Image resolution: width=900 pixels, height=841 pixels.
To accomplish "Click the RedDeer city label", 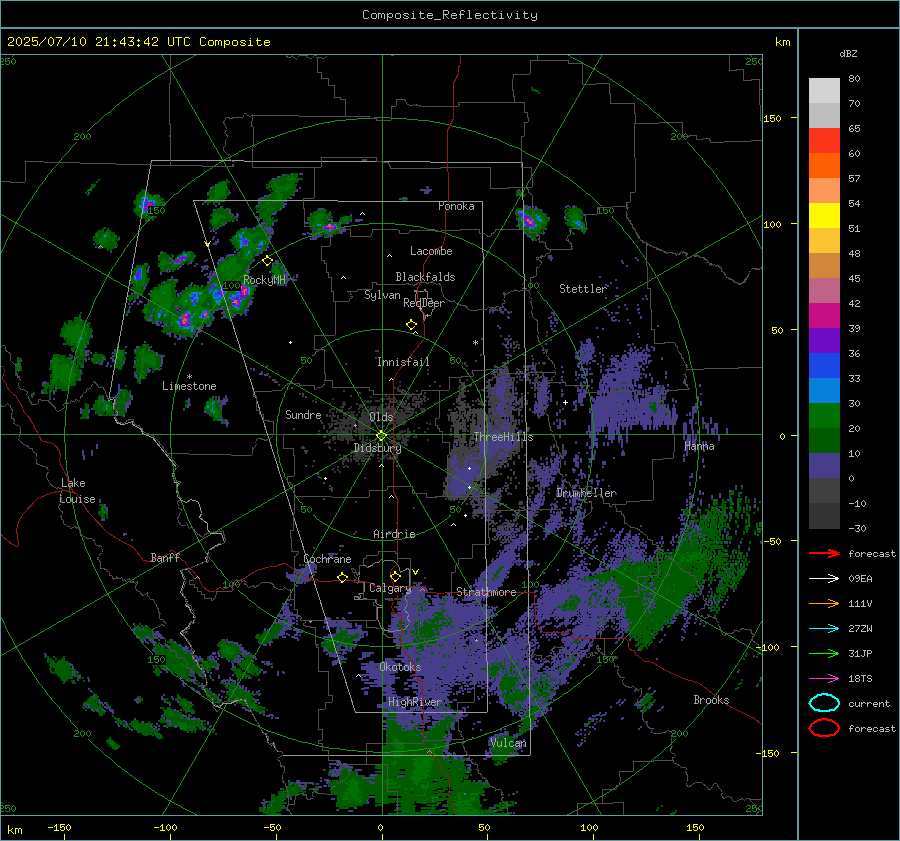I will coord(424,303).
